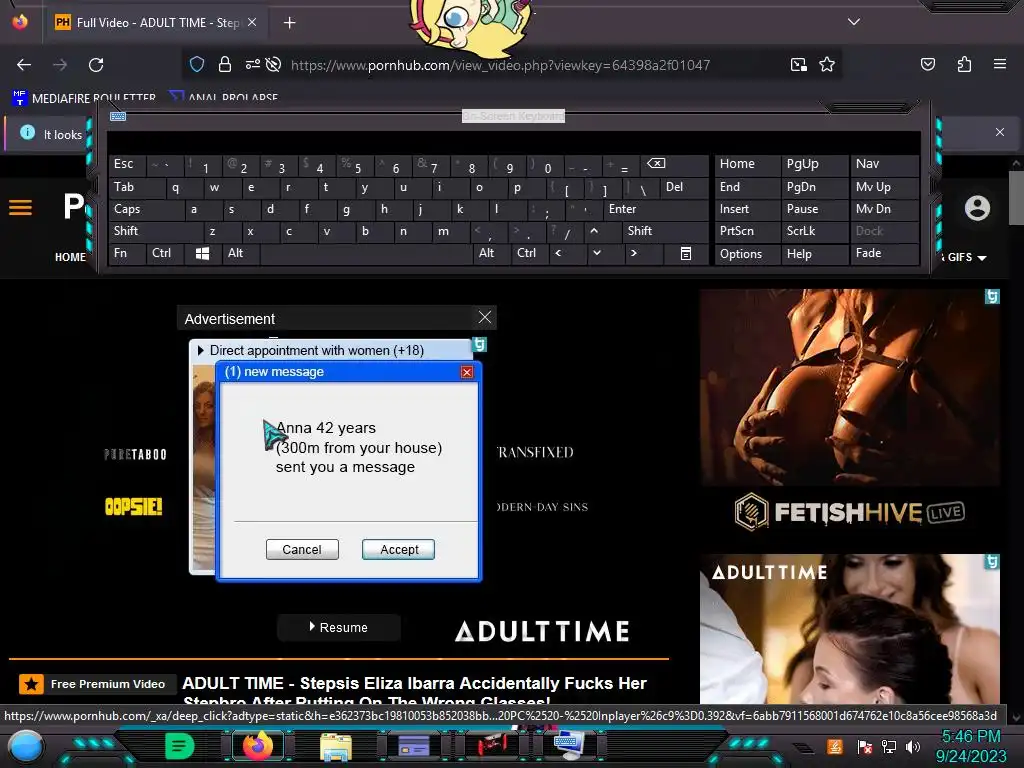Open the Firefox extensions puzzle icon
The image size is (1024, 768).
pyautogui.click(x=964, y=64)
